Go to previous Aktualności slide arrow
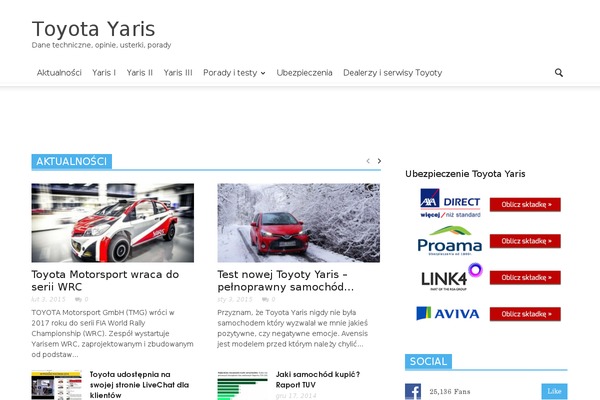Viewport: 600px width, 400px height. (x=368, y=161)
